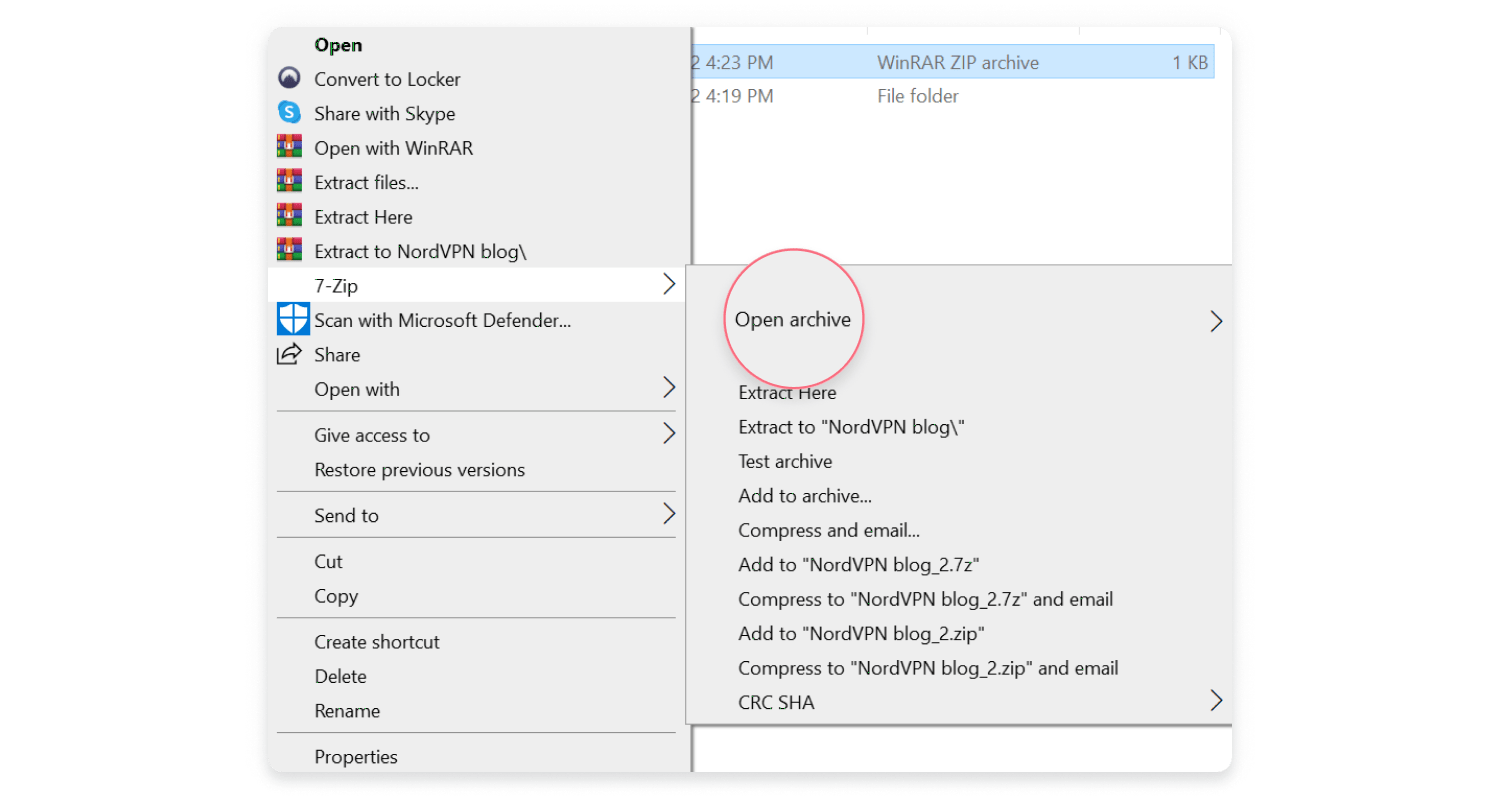Select Open with entry

[356, 389]
